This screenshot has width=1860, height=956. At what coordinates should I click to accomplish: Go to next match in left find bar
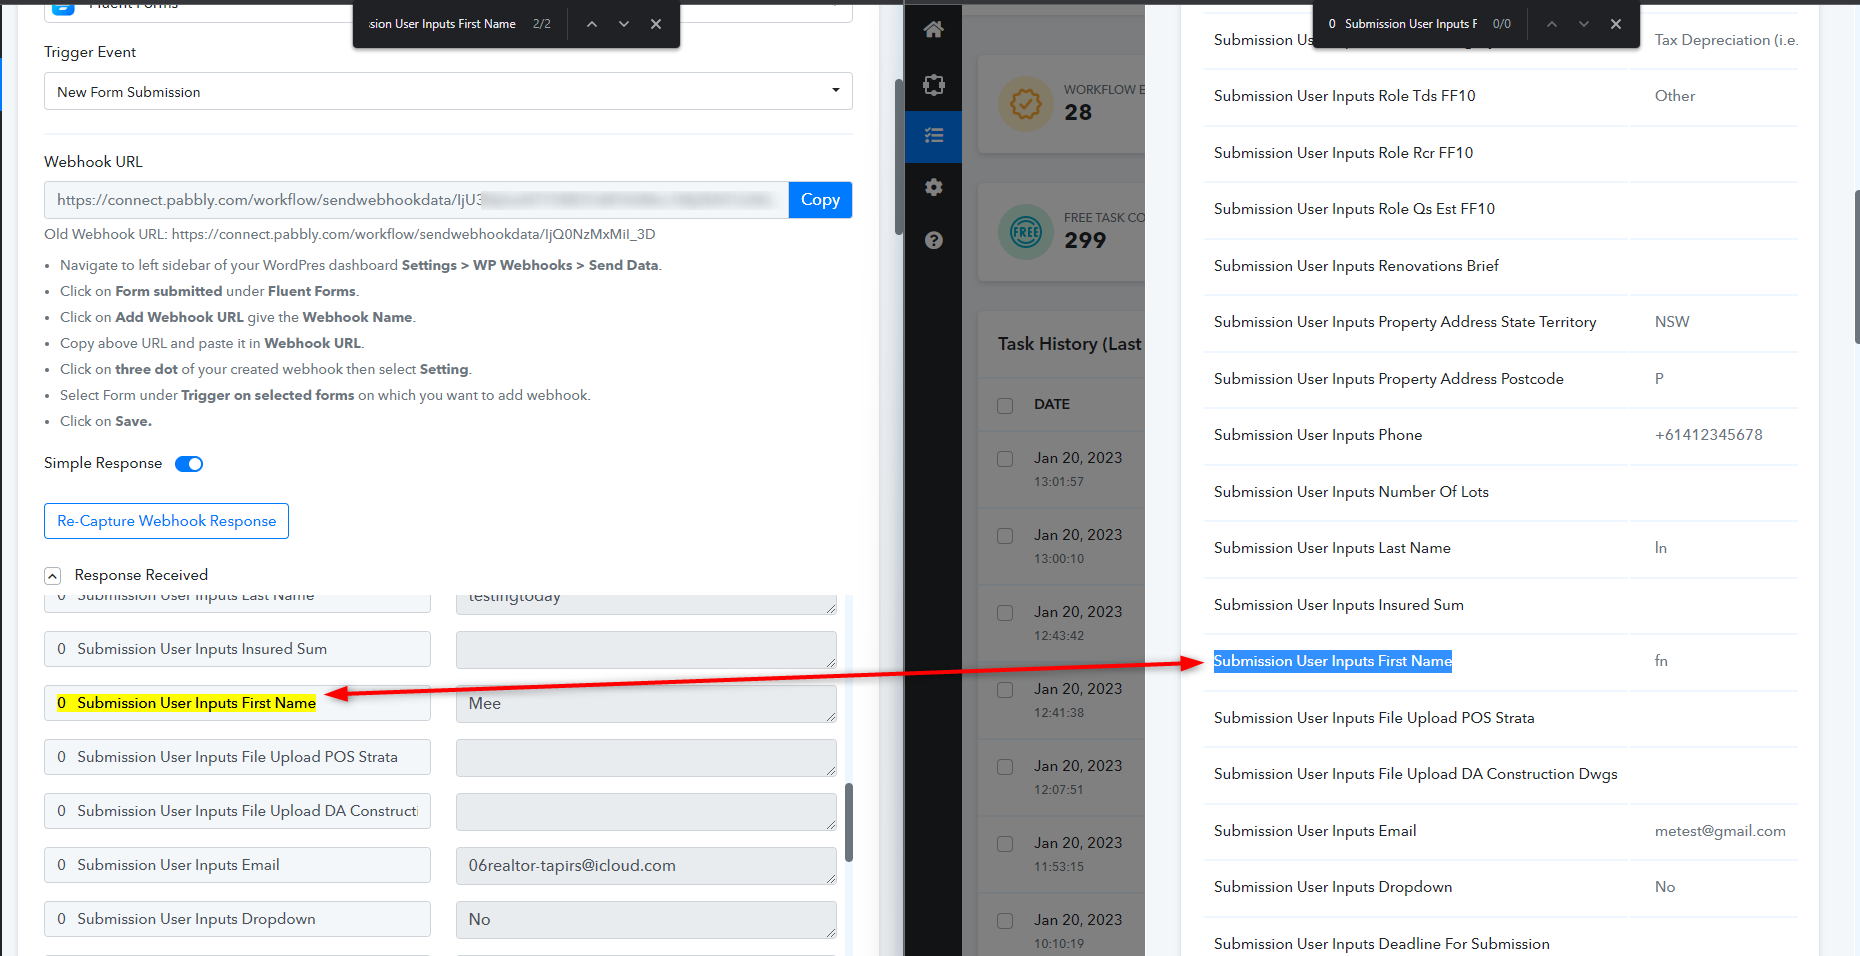click(x=624, y=24)
